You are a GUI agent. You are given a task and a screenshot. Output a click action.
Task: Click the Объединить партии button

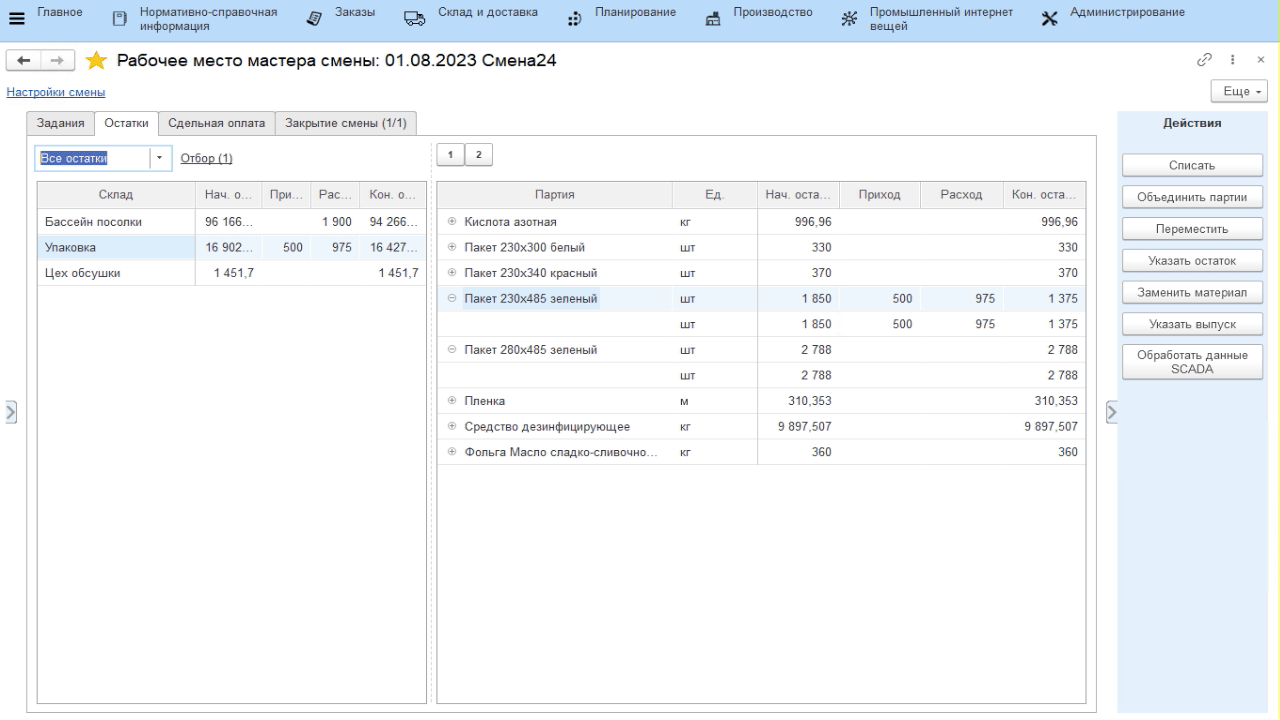click(1192, 197)
